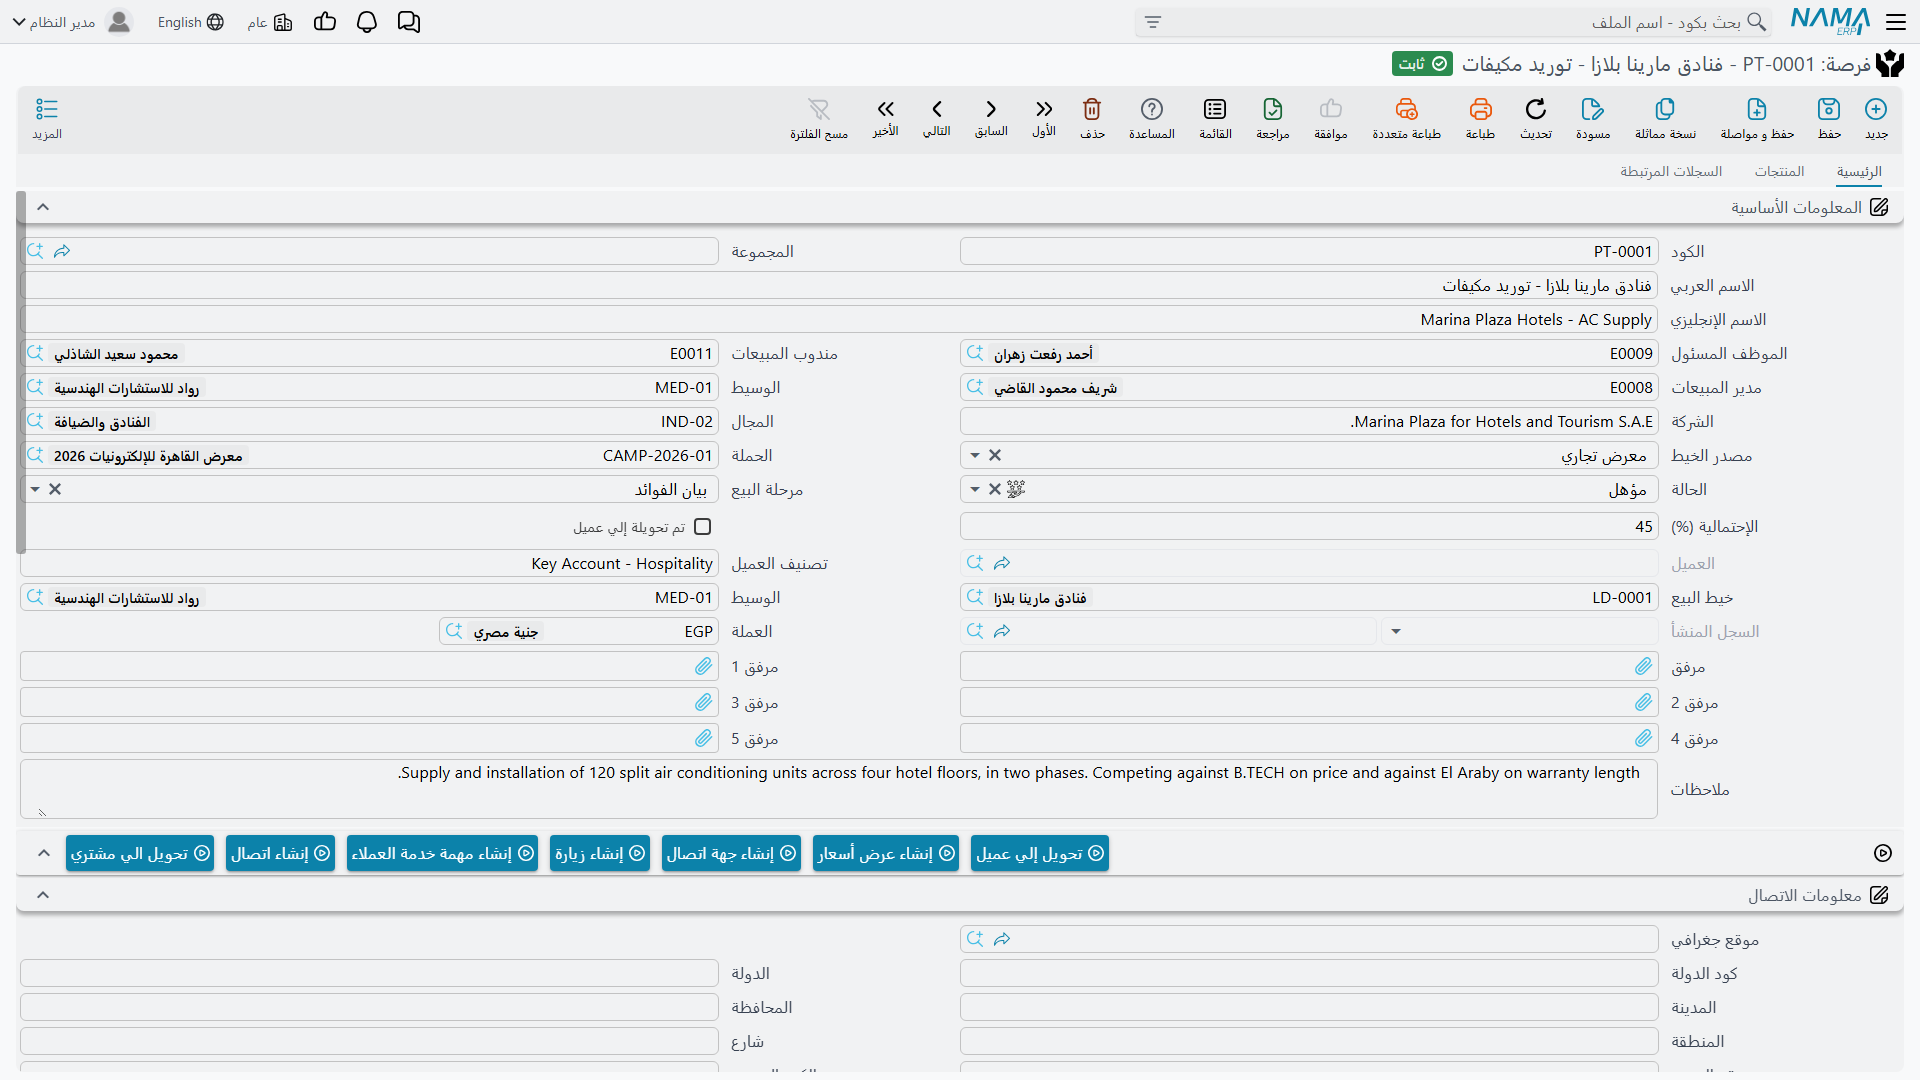Open the search filter options icon

click(x=1153, y=22)
